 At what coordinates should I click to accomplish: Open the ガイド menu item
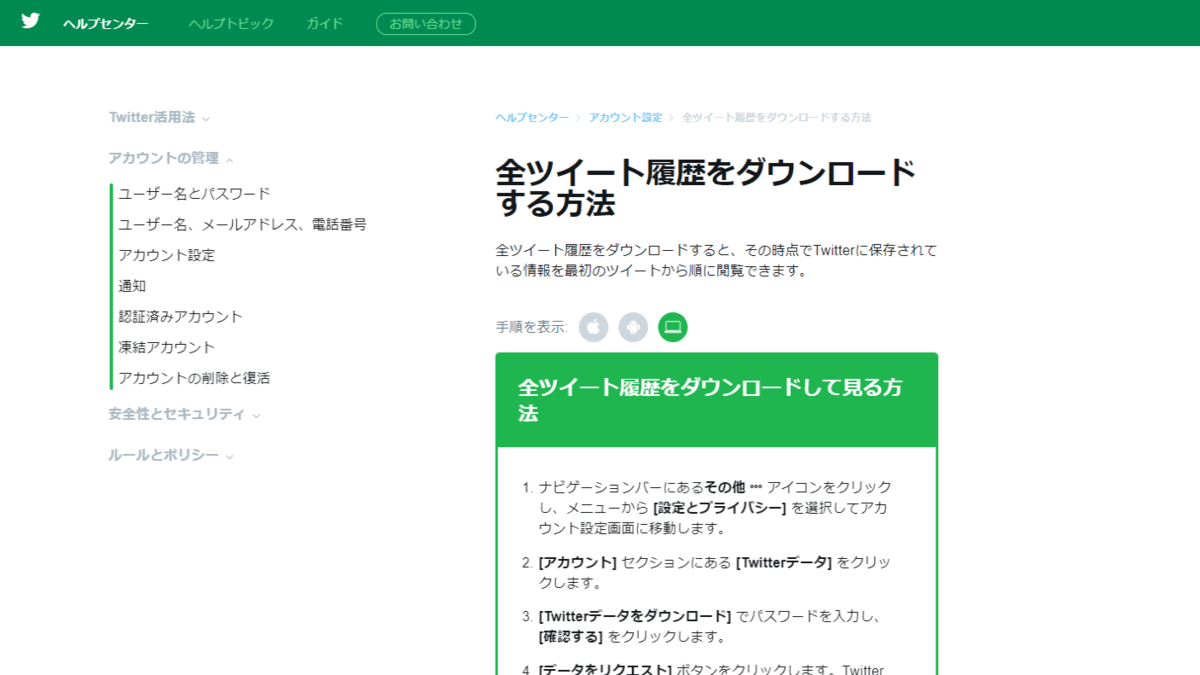pos(323,24)
